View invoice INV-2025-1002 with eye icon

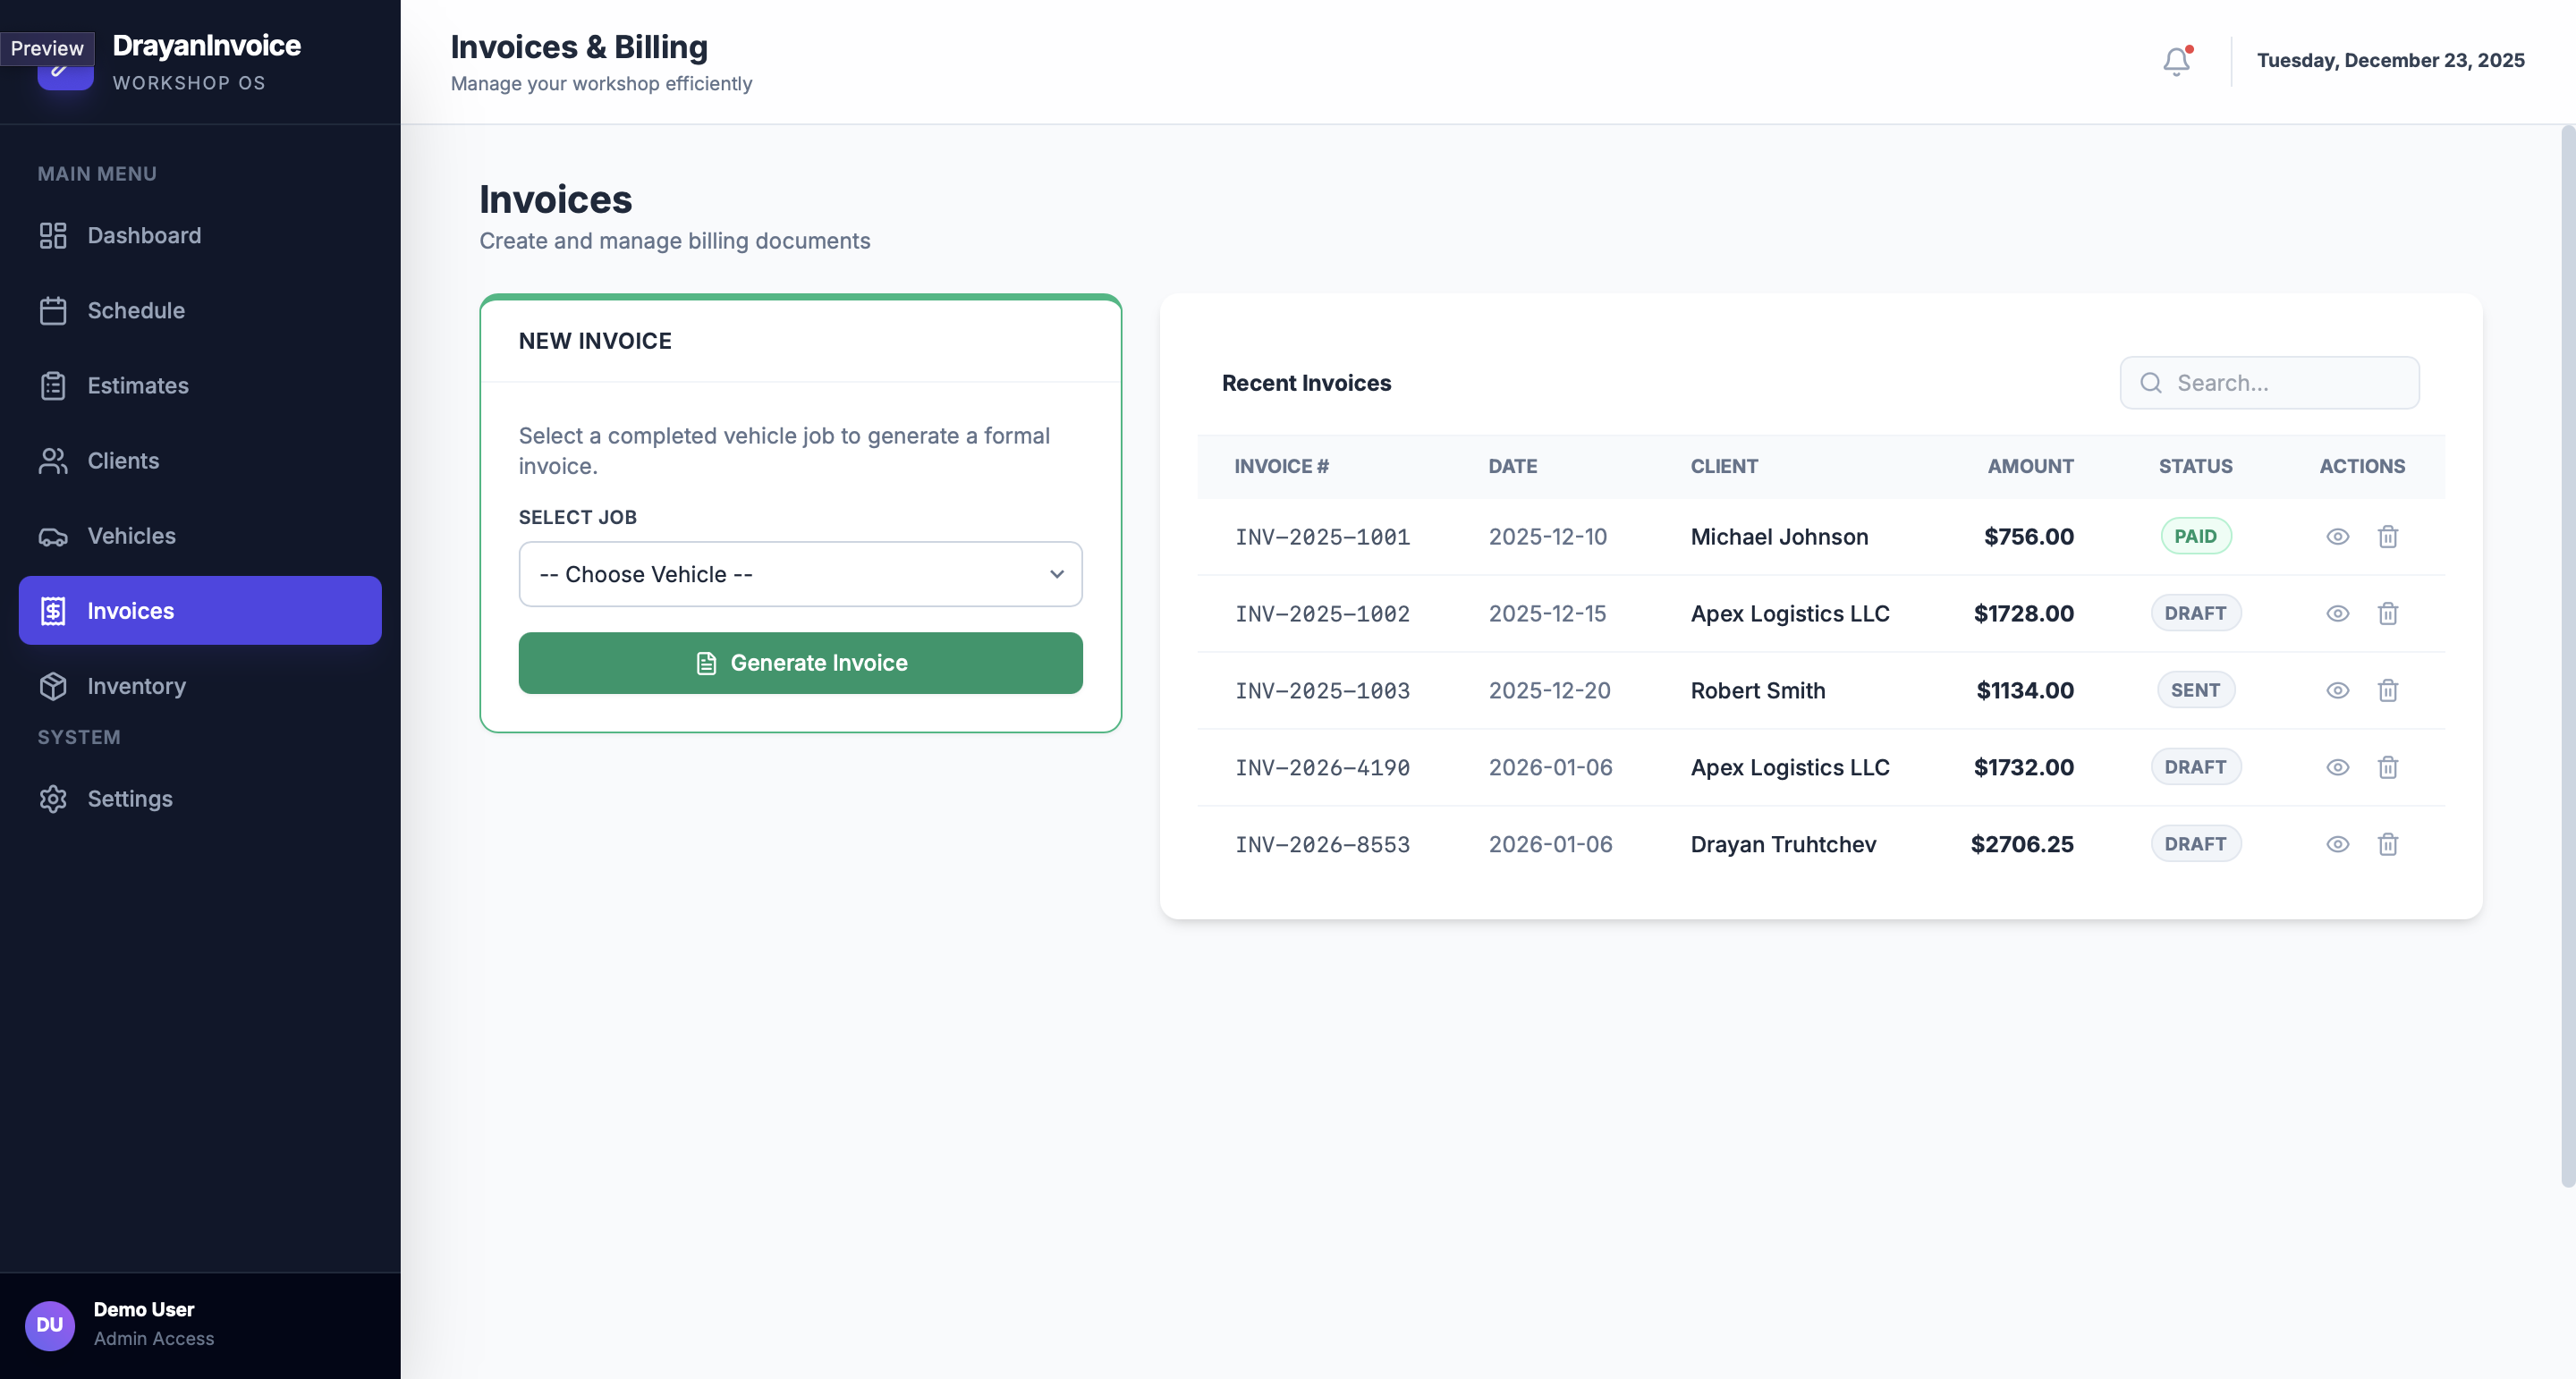click(2337, 614)
